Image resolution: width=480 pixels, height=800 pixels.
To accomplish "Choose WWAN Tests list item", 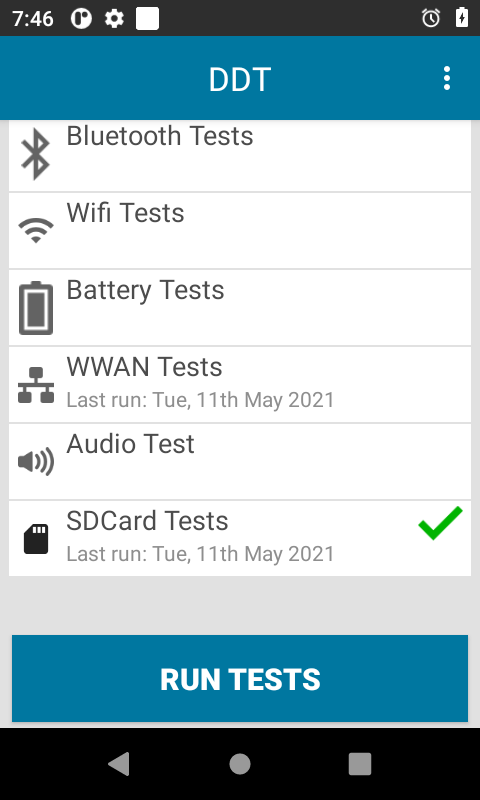I will click(x=240, y=385).
